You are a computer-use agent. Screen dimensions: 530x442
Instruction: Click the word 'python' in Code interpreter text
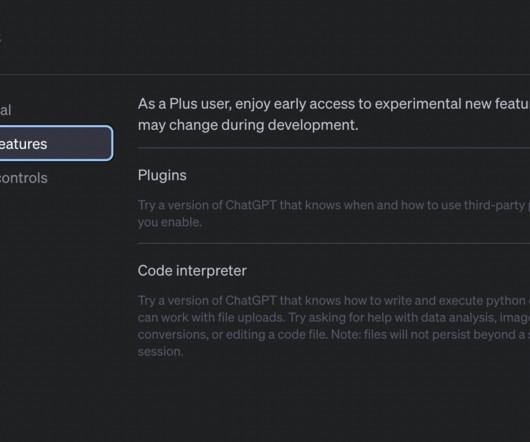(x=506, y=301)
